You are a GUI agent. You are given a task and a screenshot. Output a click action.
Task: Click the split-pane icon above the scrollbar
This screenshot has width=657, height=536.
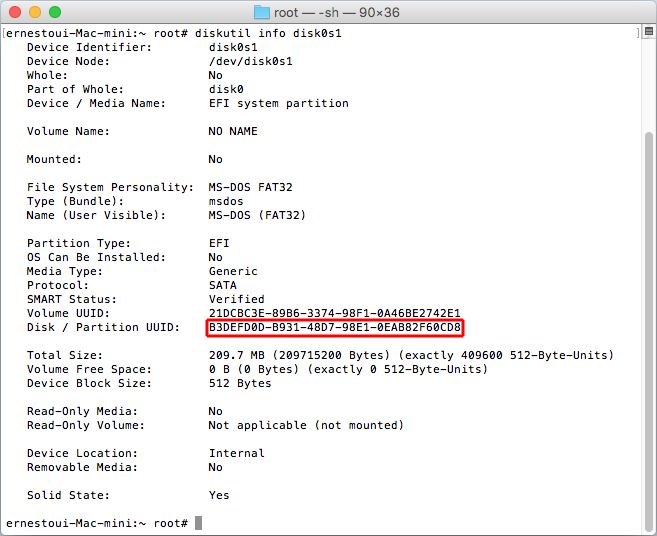tap(649, 31)
